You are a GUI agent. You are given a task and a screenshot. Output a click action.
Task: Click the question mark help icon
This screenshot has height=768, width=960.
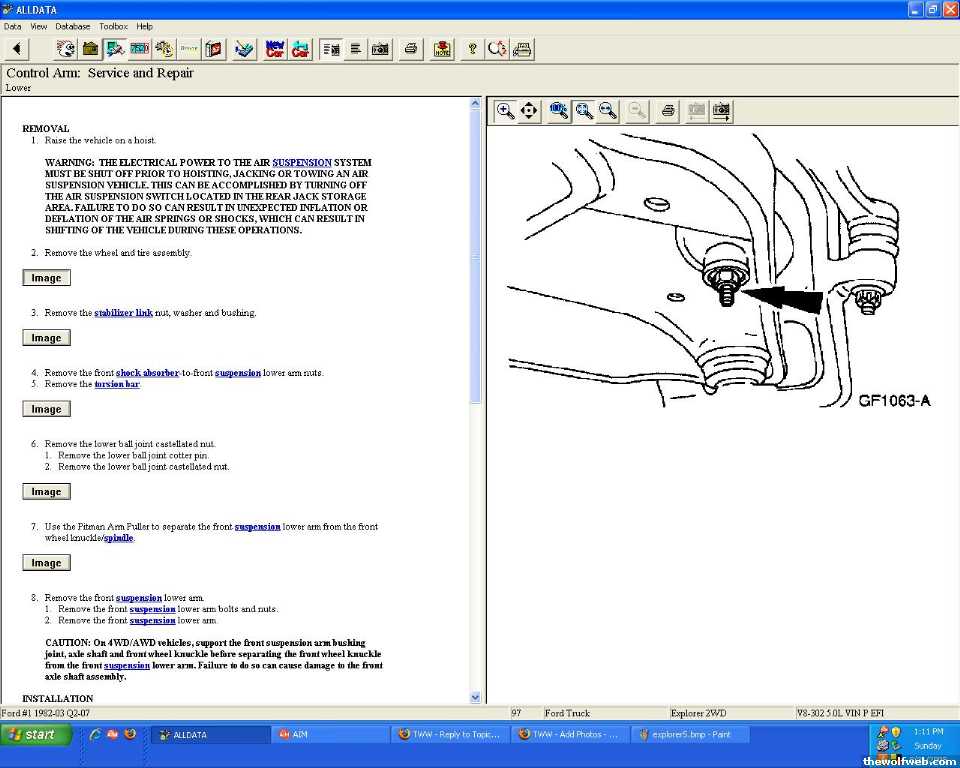point(472,49)
